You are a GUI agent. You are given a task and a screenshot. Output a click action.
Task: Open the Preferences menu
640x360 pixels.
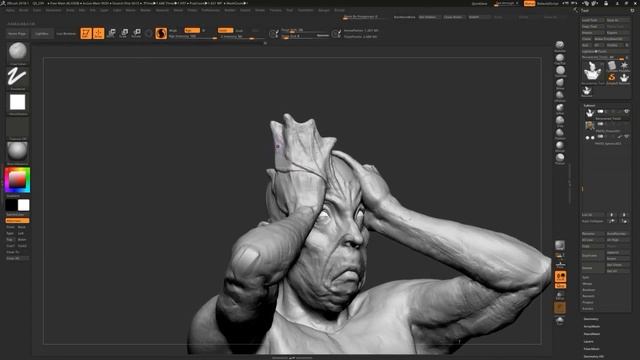click(211, 10)
